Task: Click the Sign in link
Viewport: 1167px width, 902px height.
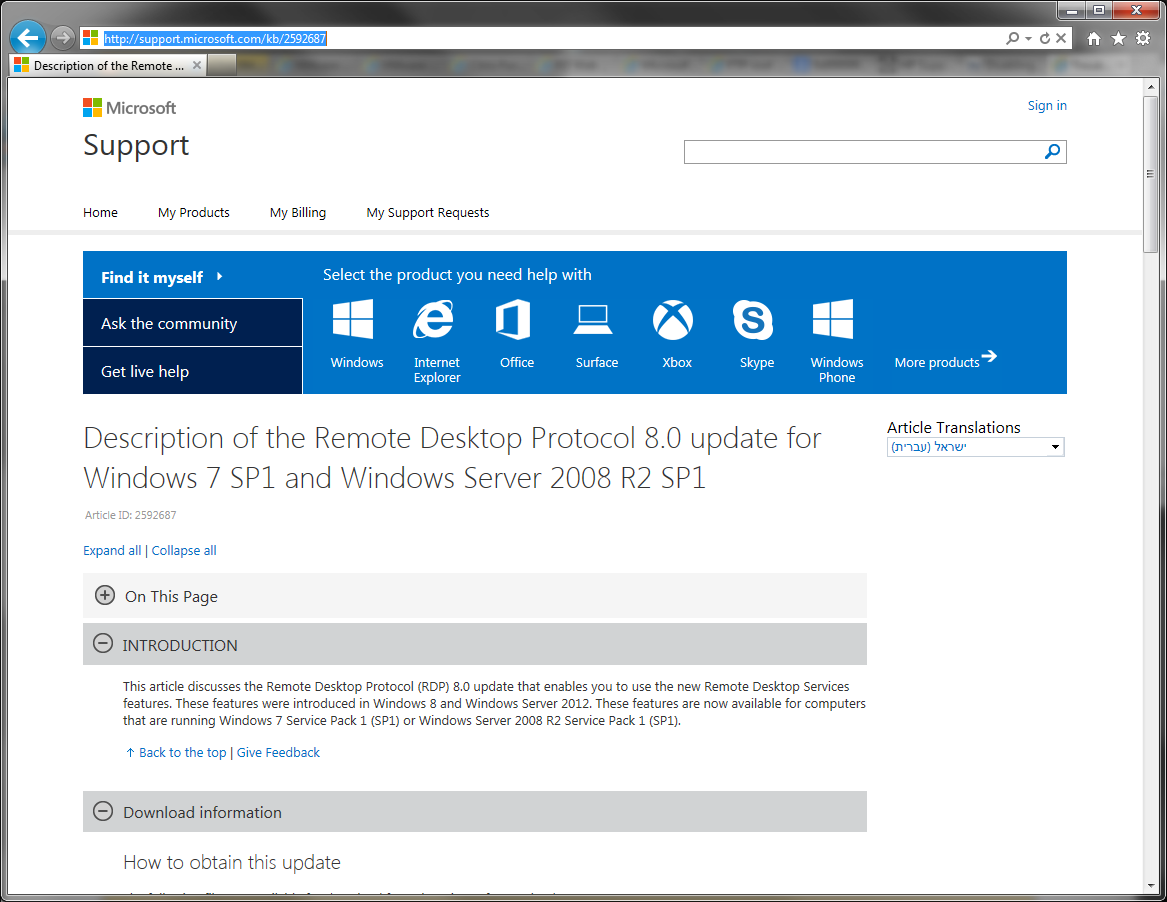Action: (1046, 106)
